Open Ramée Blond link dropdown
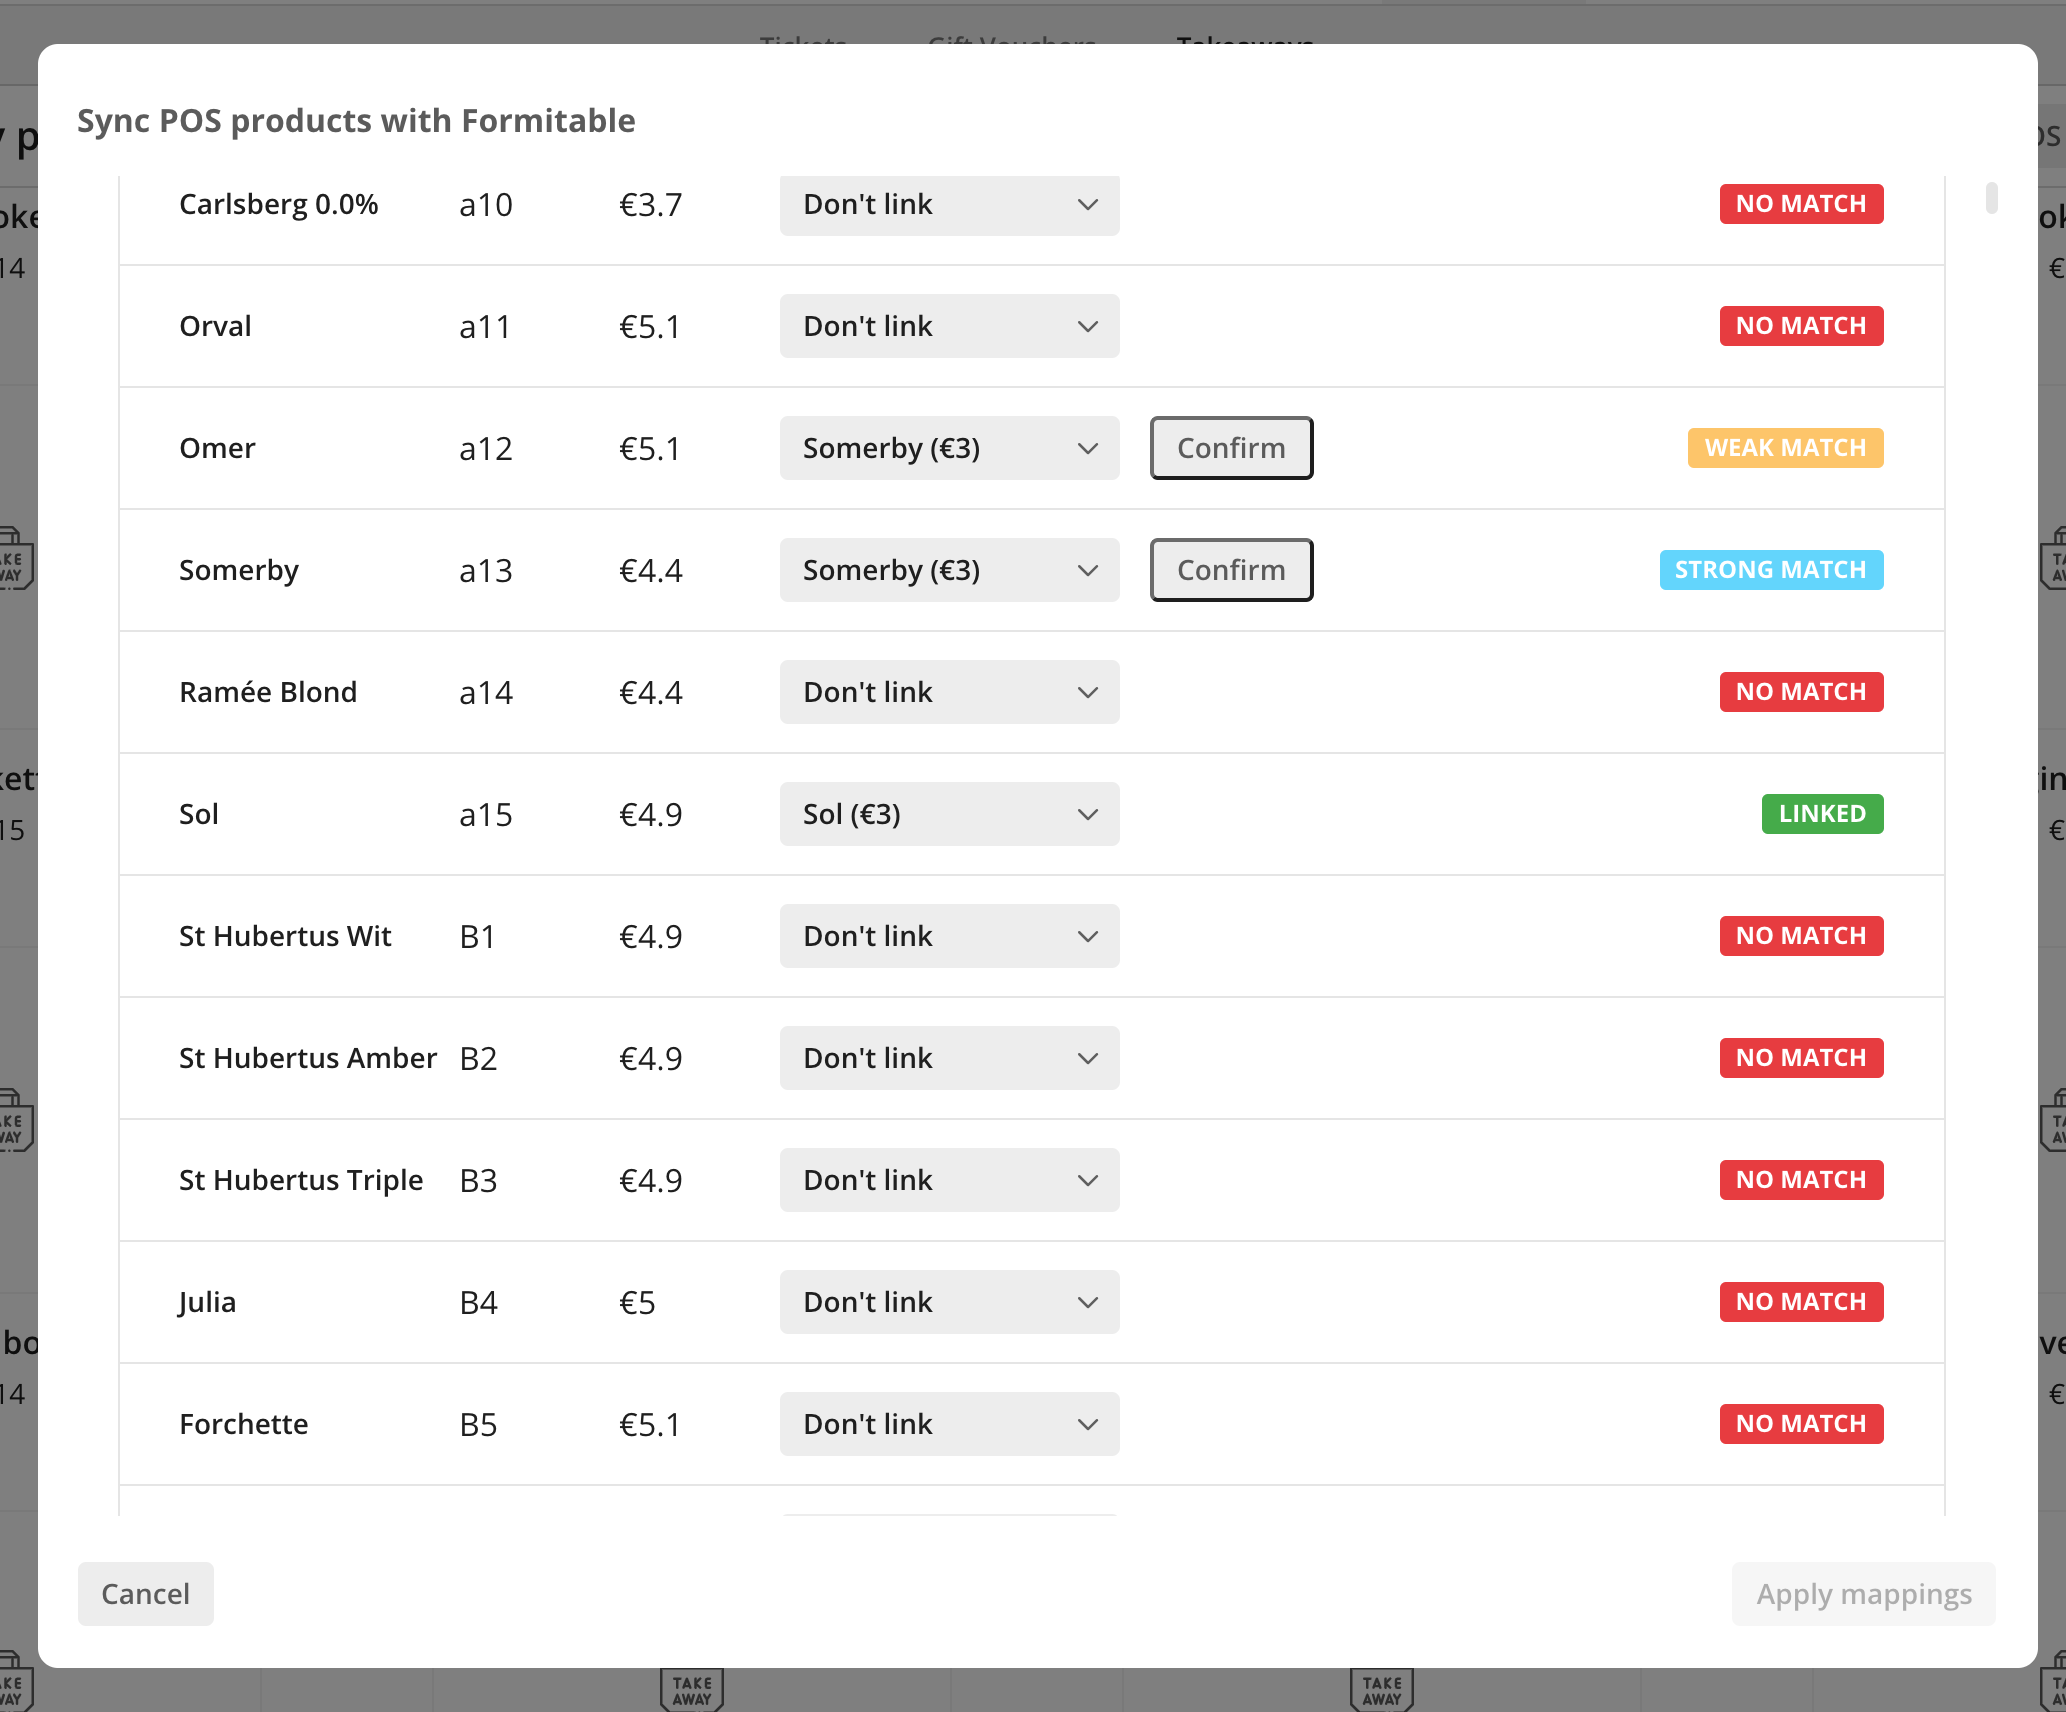 (x=949, y=692)
